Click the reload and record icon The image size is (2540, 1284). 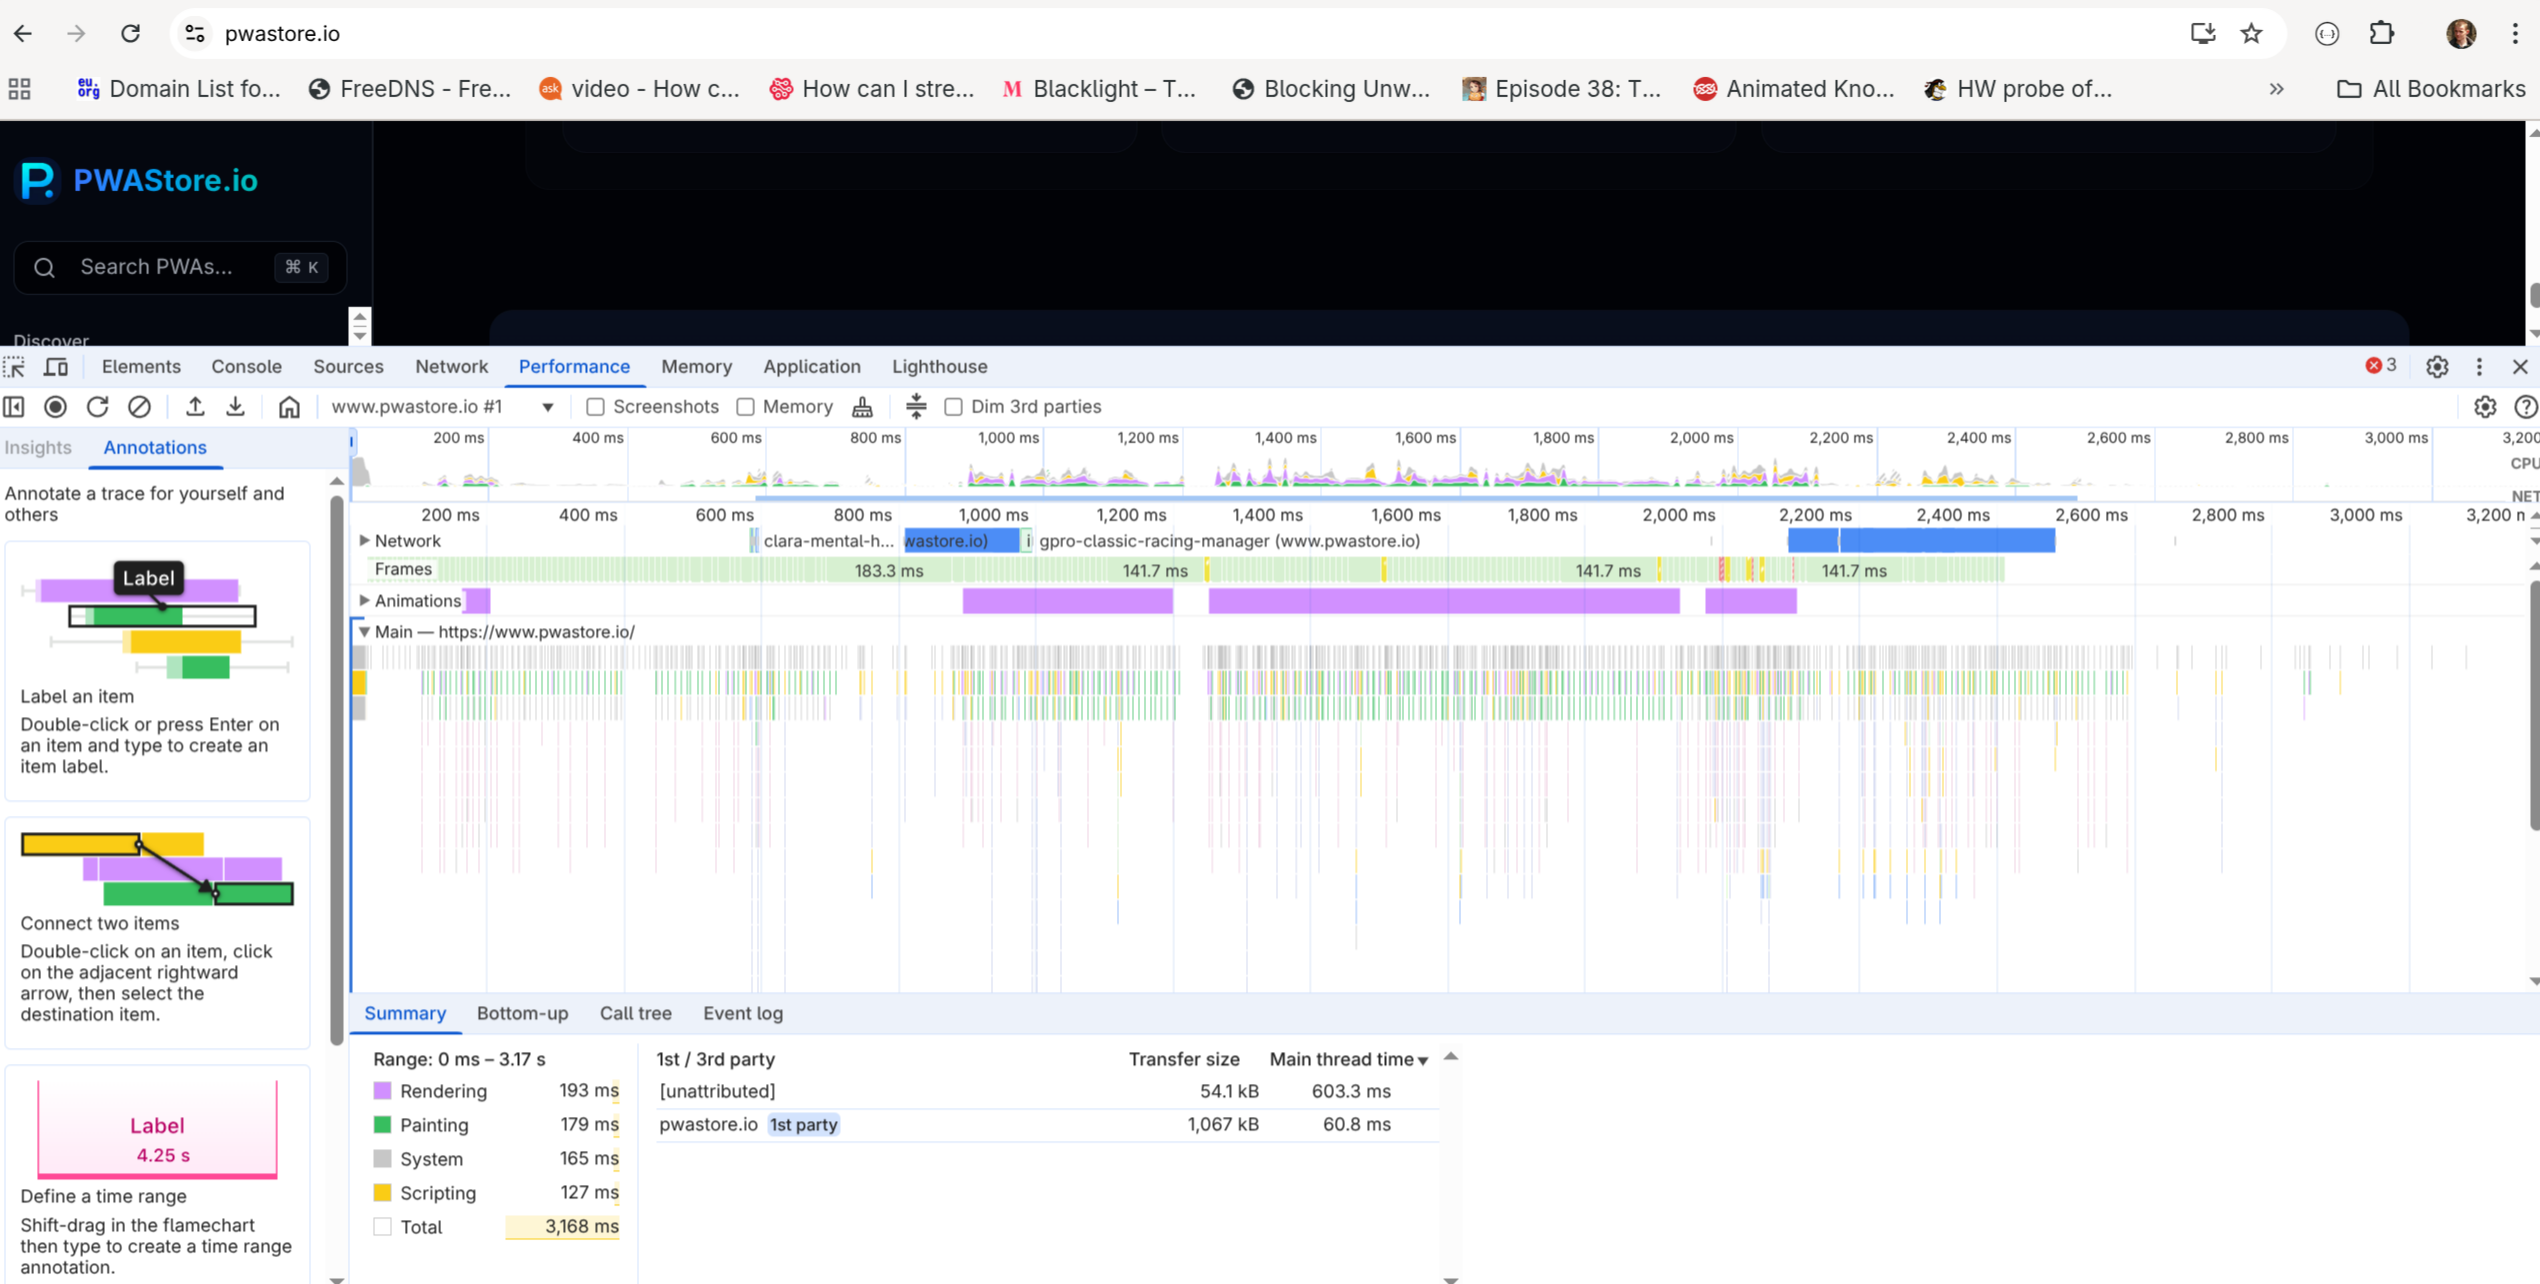(x=97, y=406)
